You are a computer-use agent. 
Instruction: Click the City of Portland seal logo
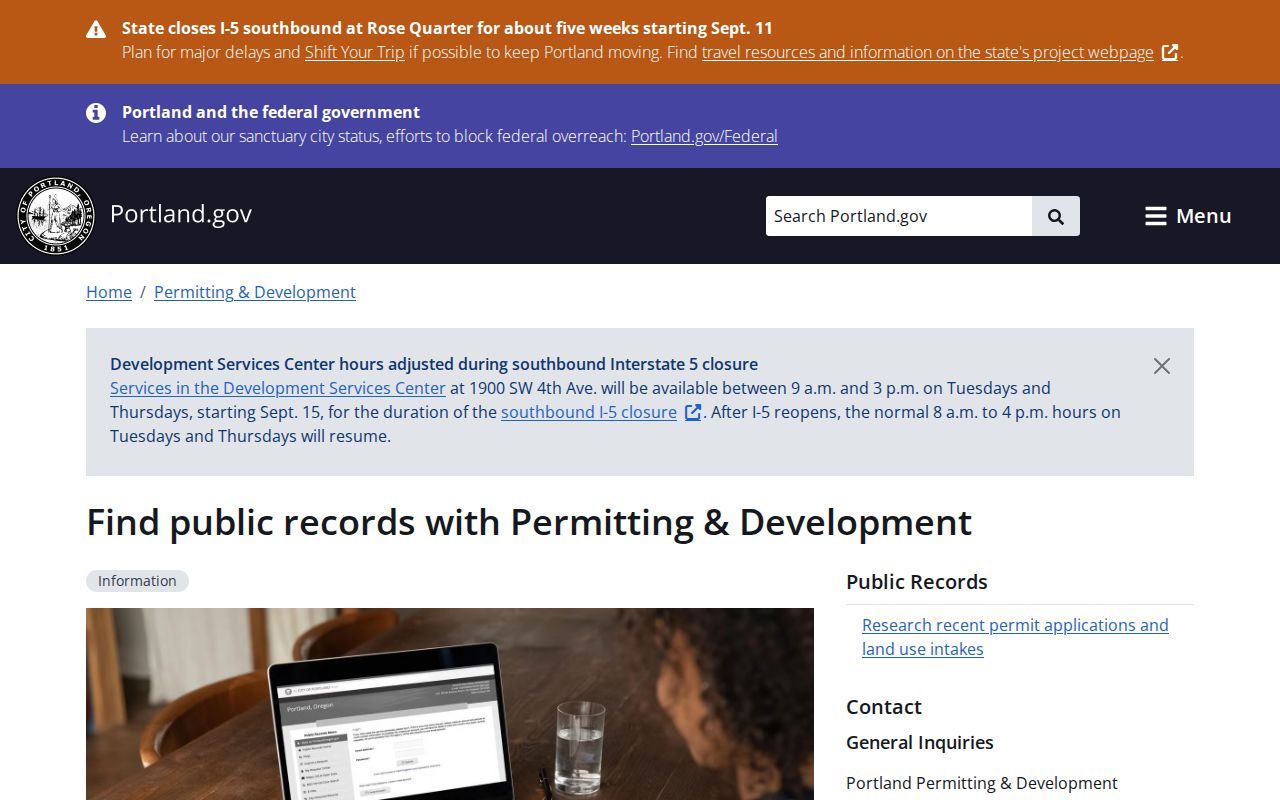pos(56,216)
